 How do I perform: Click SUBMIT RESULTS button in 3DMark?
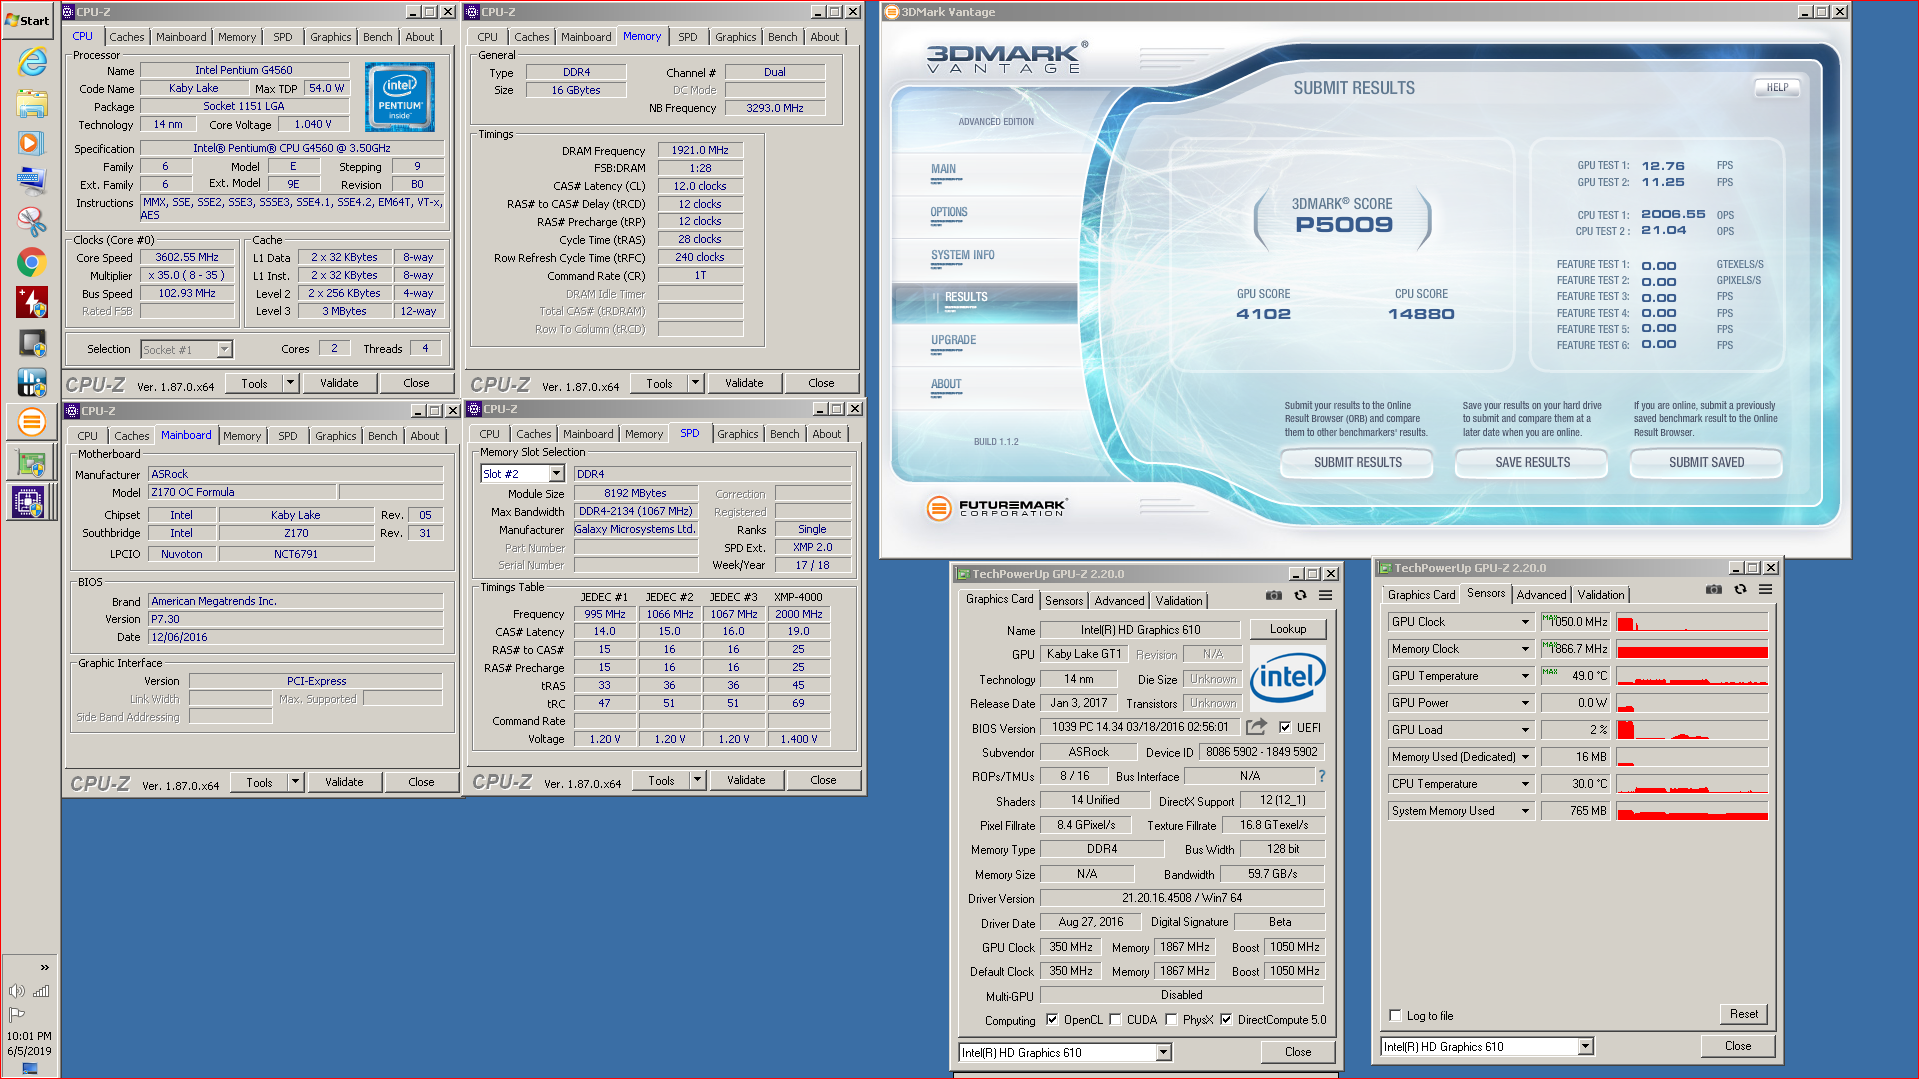1357,463
